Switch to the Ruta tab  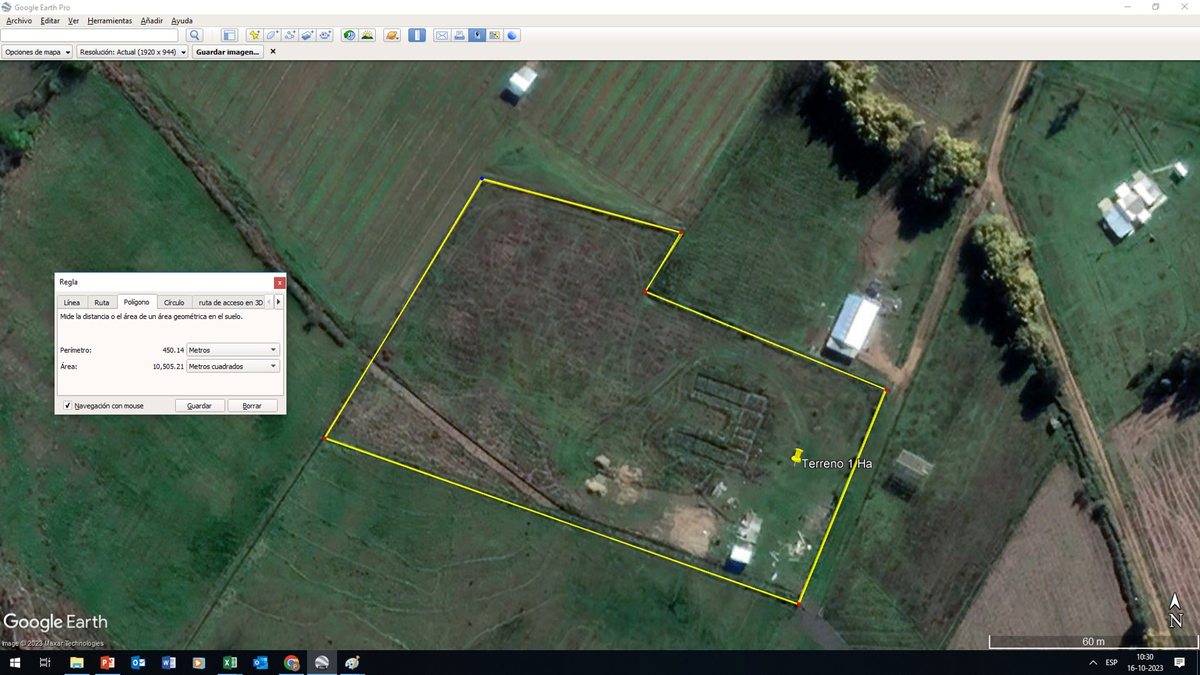pos(102,302)
